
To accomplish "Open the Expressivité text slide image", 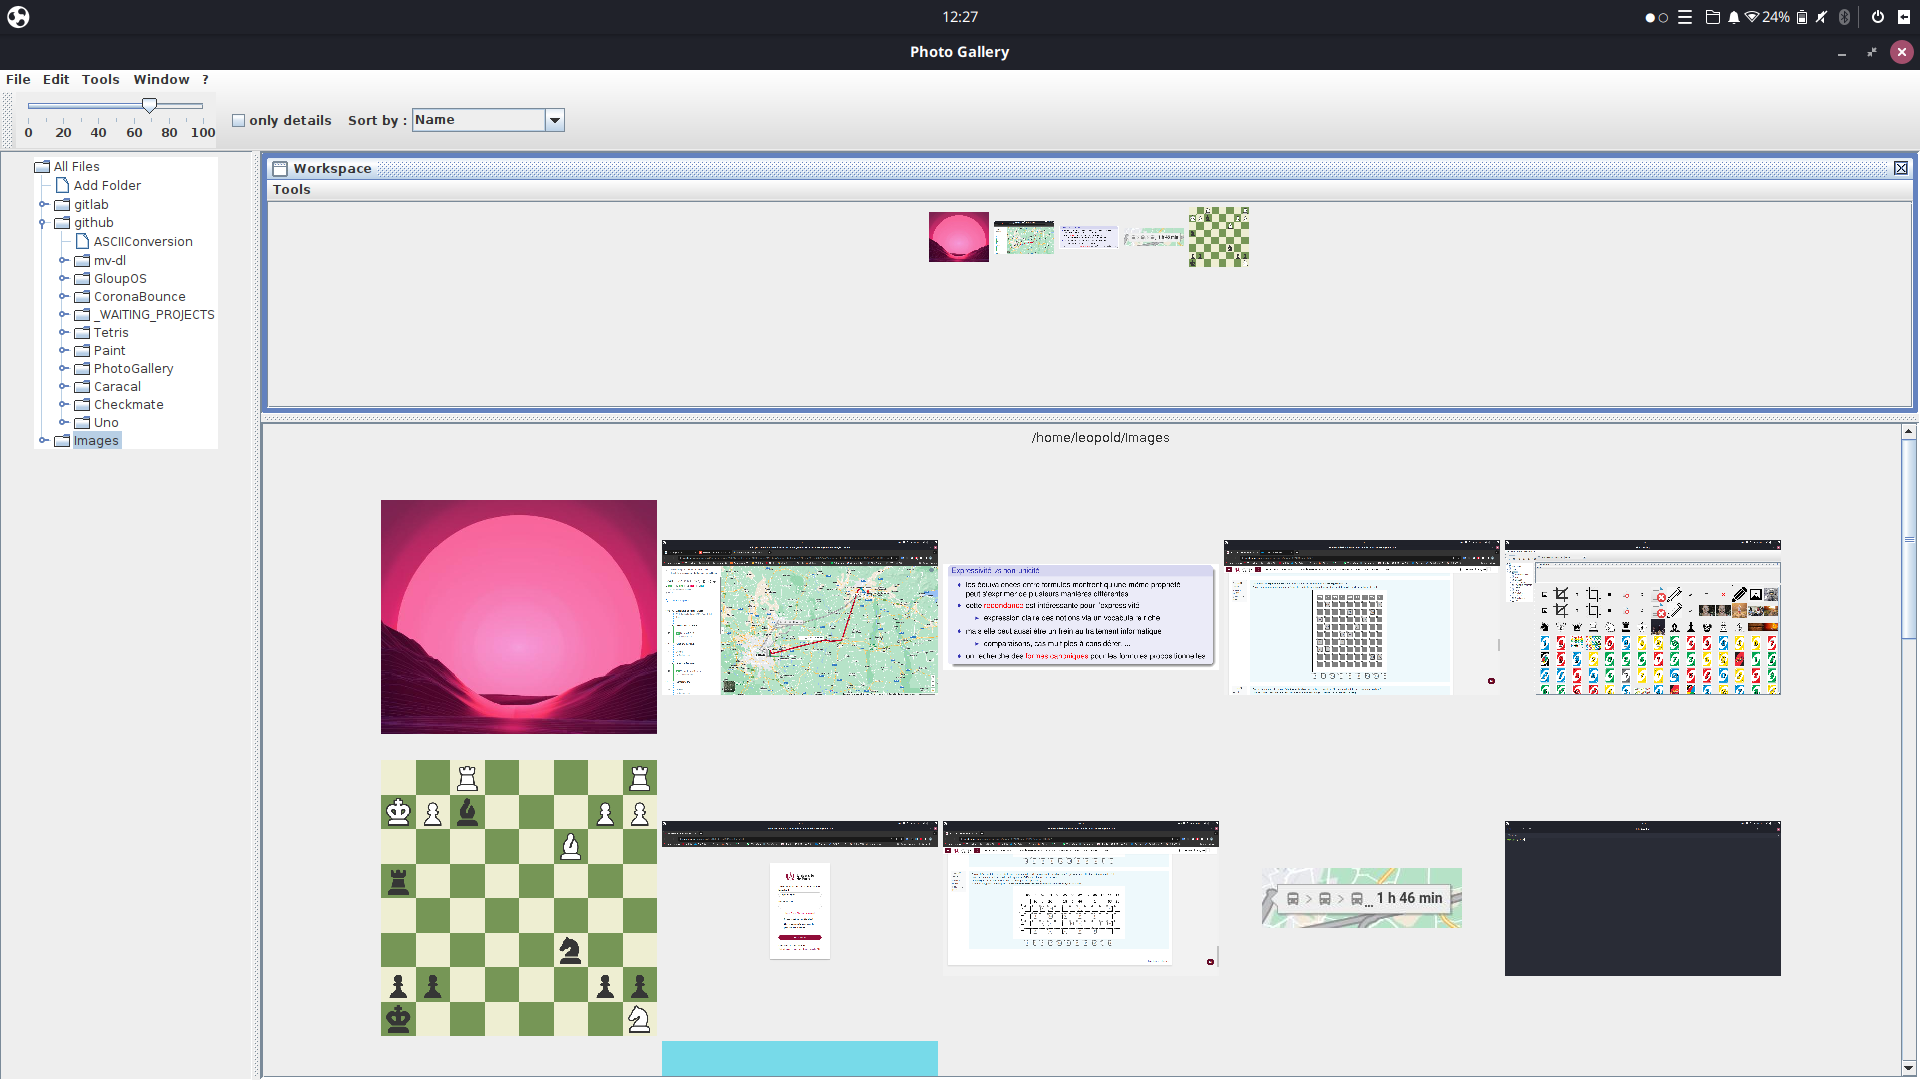I will coord(1081,616).
